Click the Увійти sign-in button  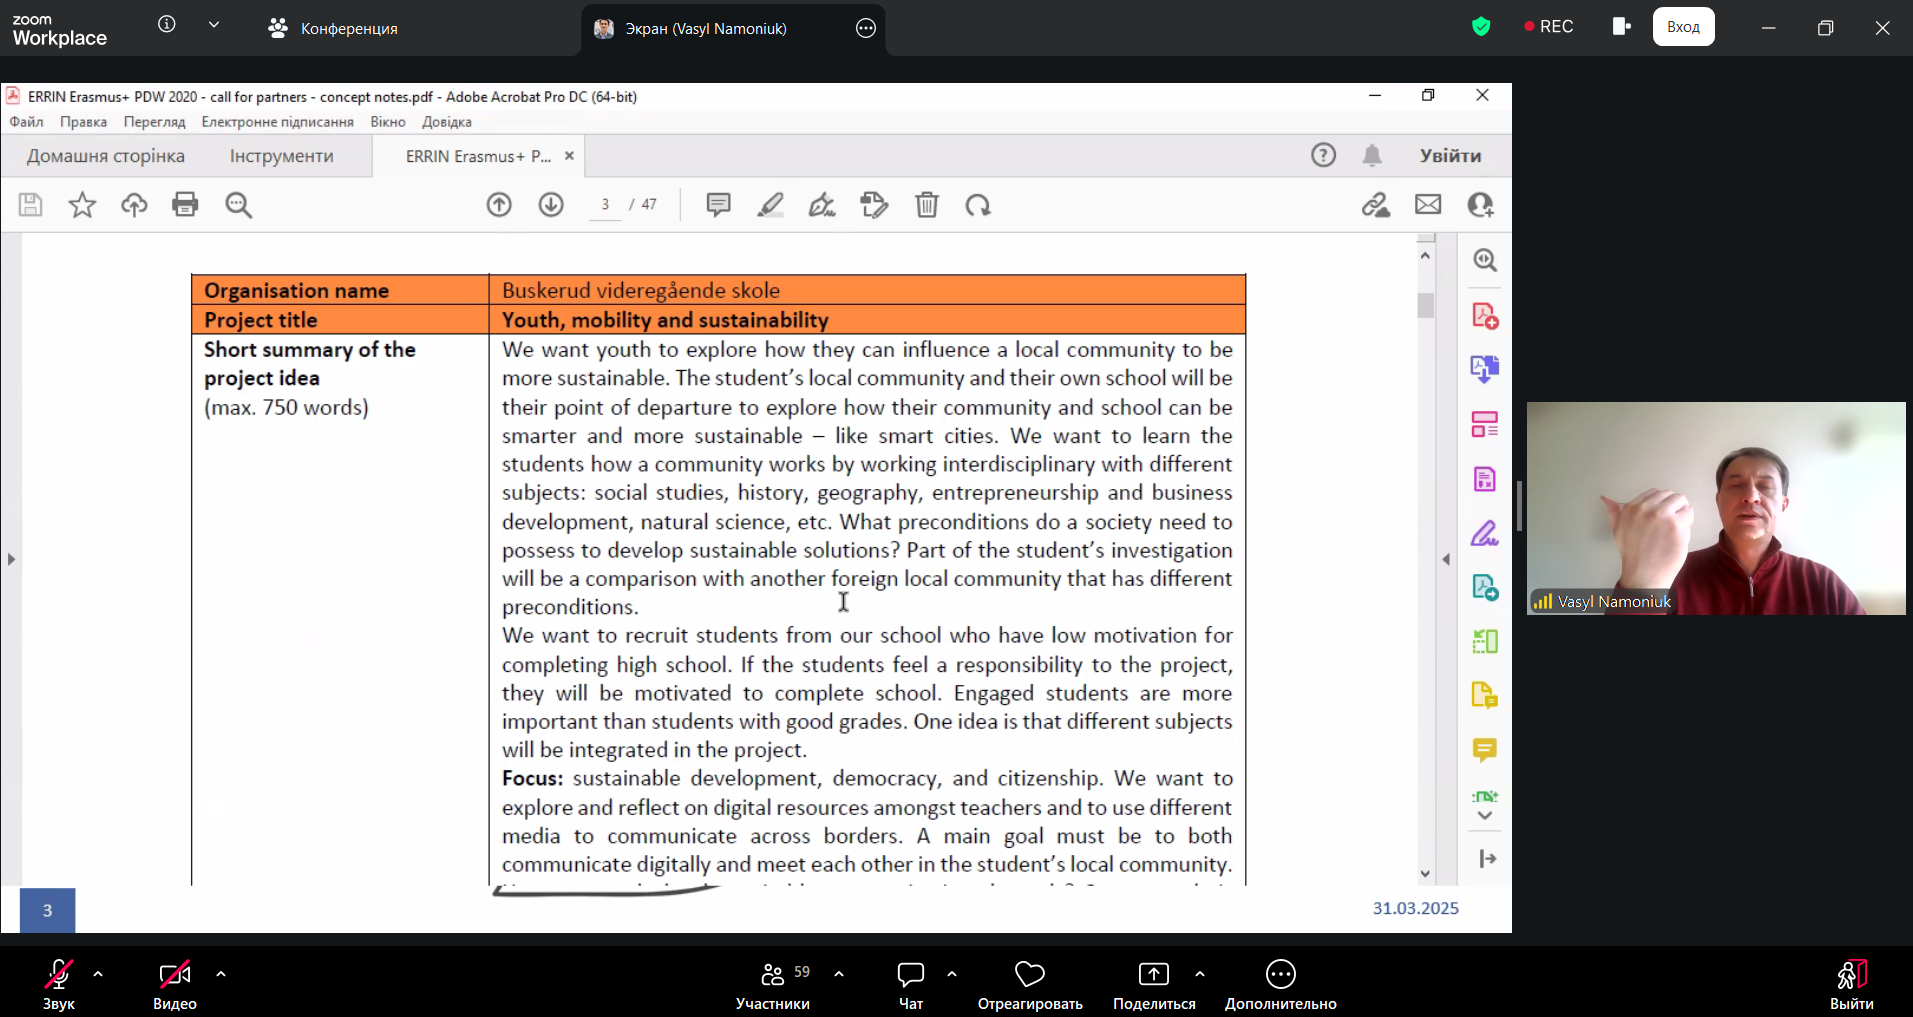1450,156
